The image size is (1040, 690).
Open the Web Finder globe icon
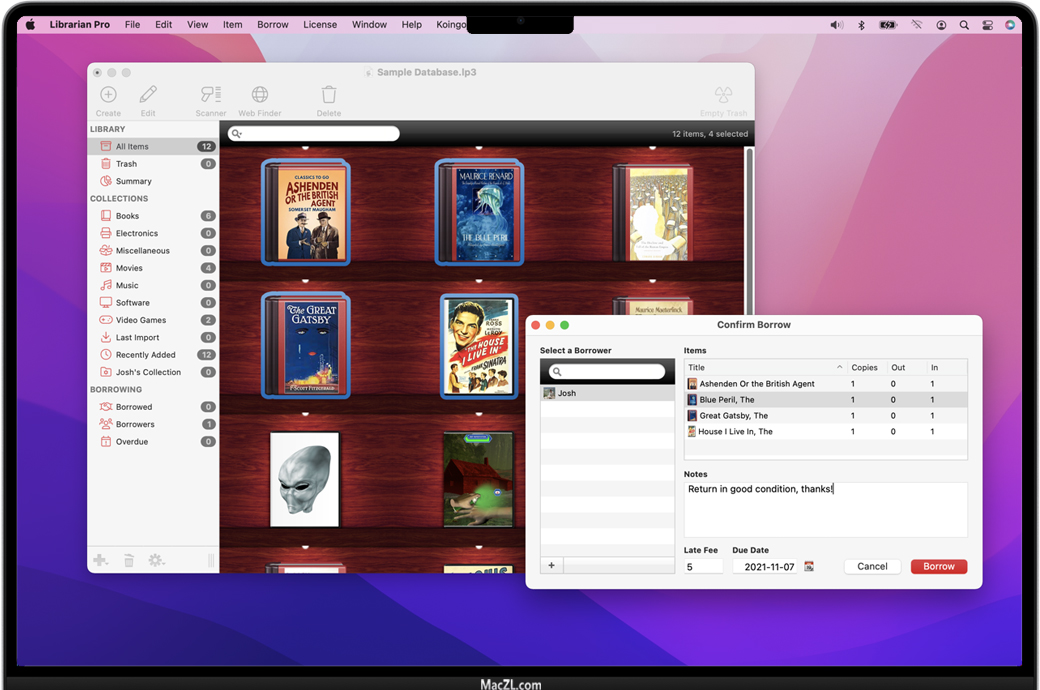pos(260,95)
